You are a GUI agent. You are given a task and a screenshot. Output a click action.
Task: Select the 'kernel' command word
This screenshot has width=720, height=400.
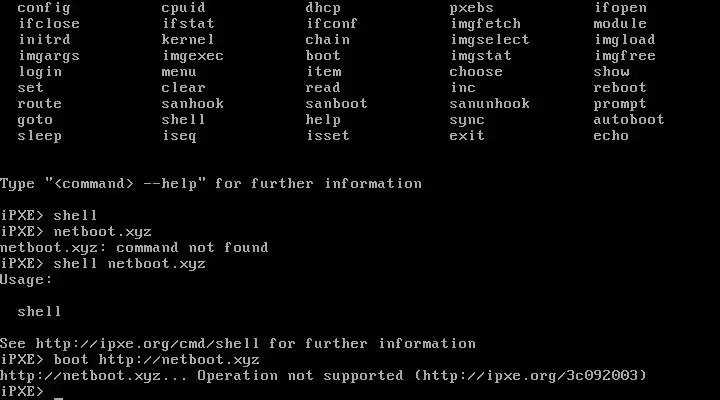point(188,39)
